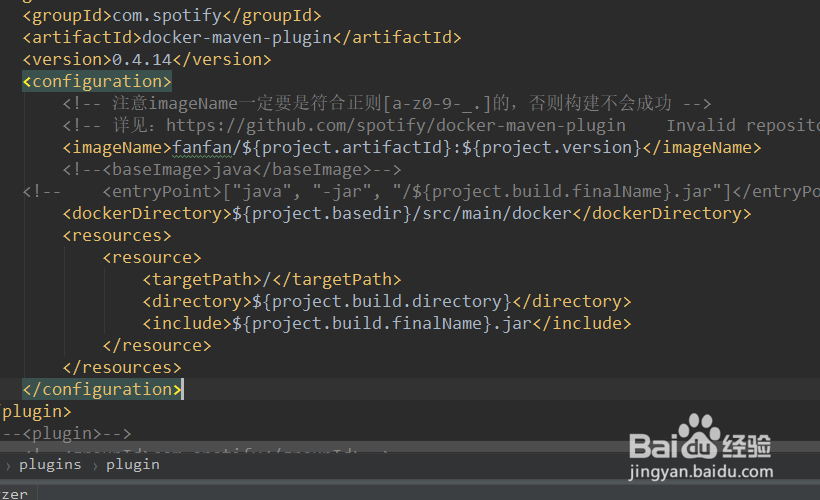Click the opening <configuration> tag
820x500 pixels.
[97, 82]
